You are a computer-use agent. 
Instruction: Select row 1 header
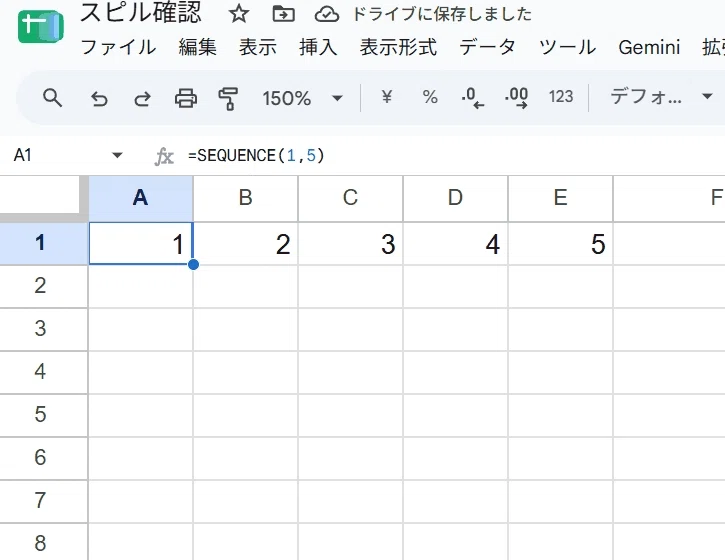(x=43, y=243)
